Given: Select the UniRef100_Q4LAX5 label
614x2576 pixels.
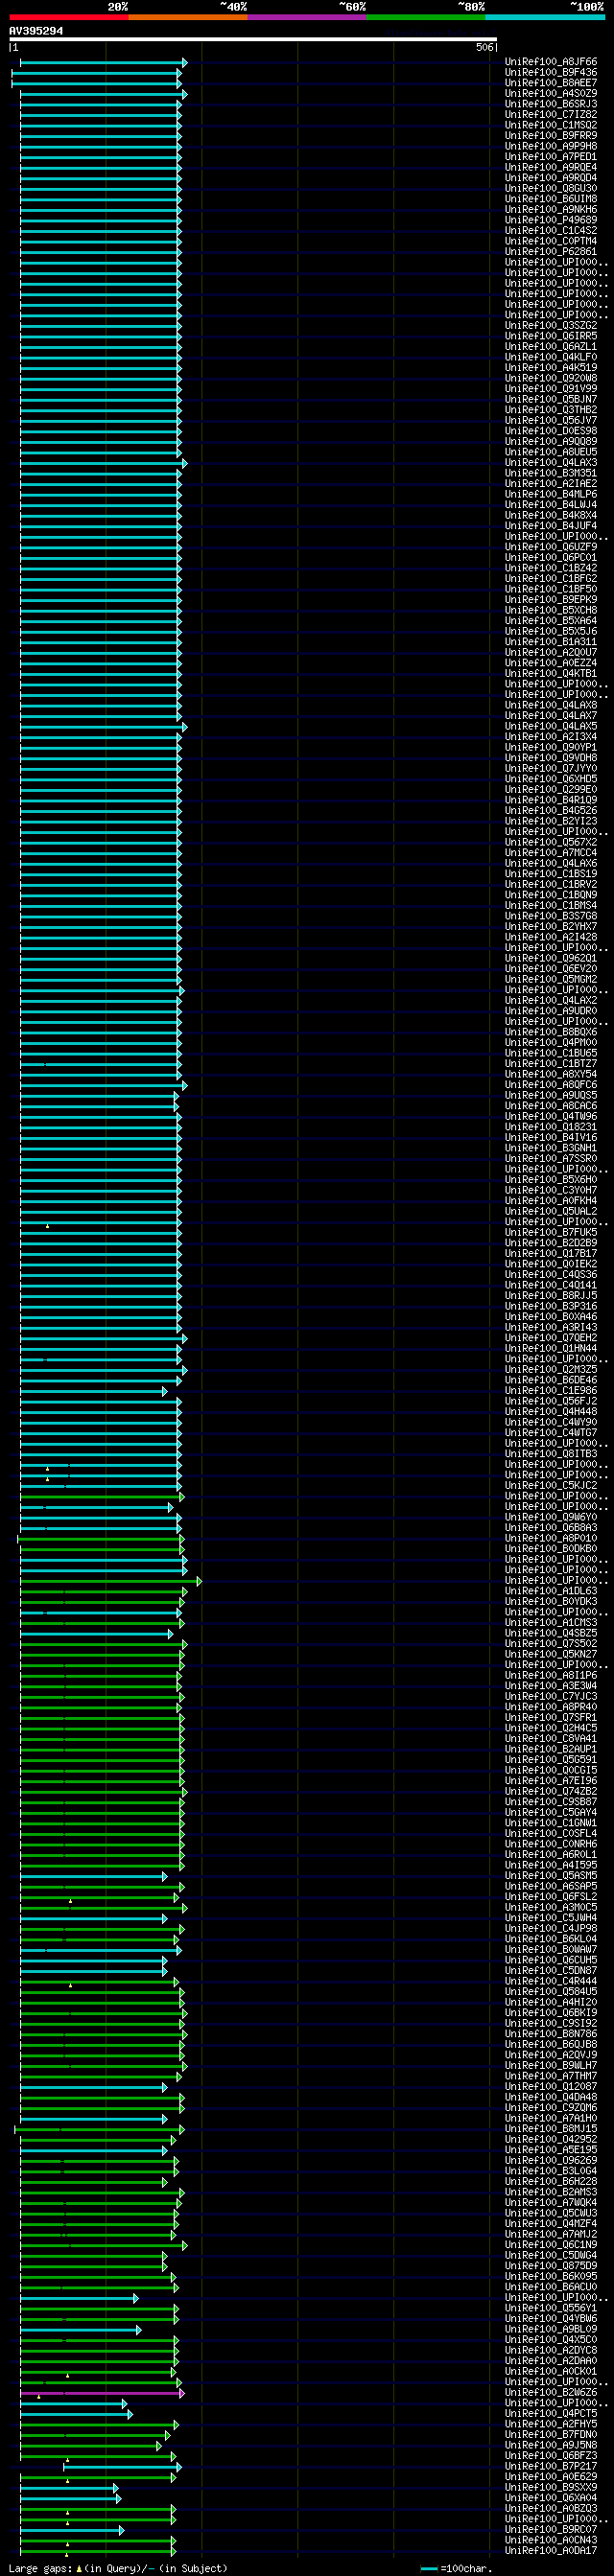Looking at the screenshot, I should [551, 726].
